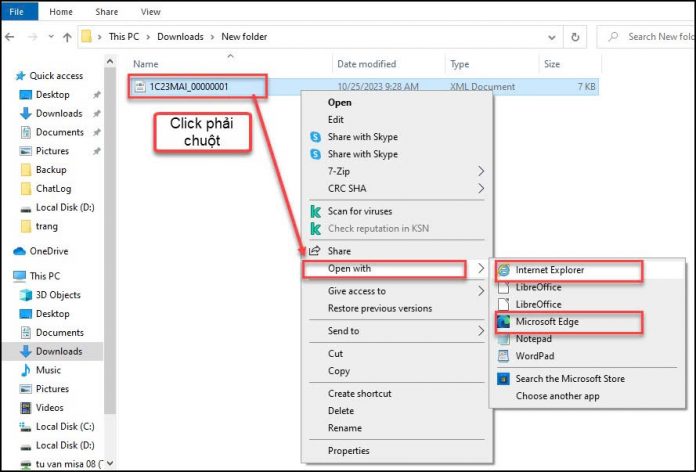This screenshot has width=696, height=472.
Task: Click the Search New folder input box
Action: [x=647, y=37]
